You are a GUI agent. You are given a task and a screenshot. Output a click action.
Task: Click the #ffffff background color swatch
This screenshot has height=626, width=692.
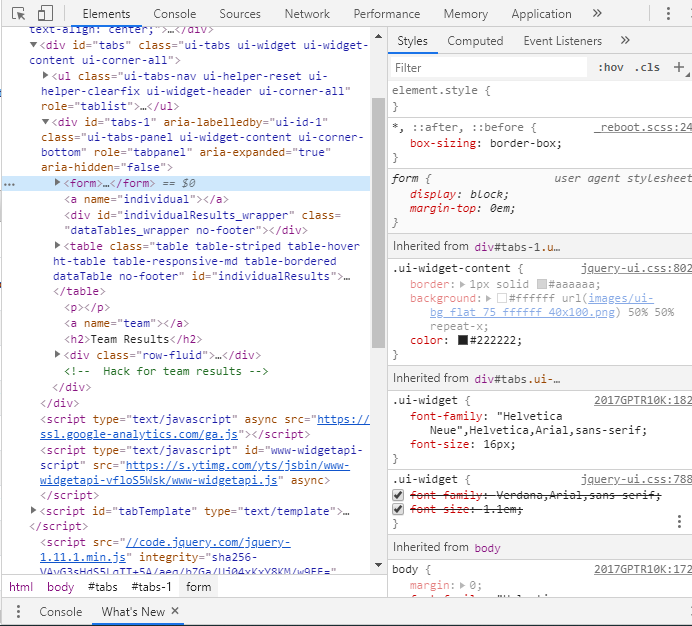pyautogui.click(x=502, y=298)
